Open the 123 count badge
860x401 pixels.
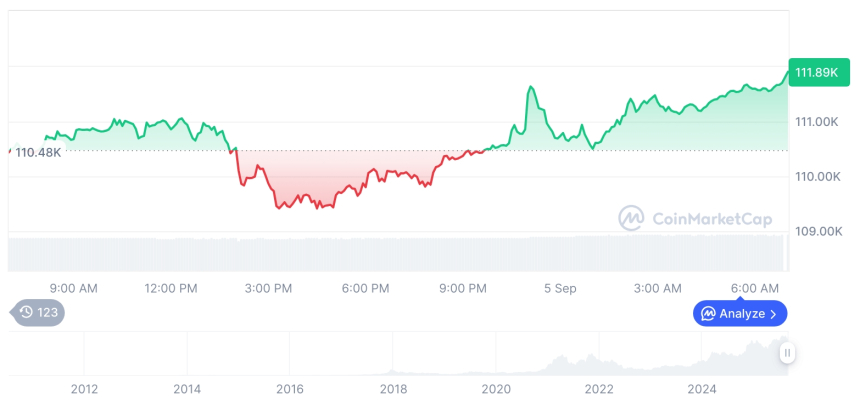point(48,313)
